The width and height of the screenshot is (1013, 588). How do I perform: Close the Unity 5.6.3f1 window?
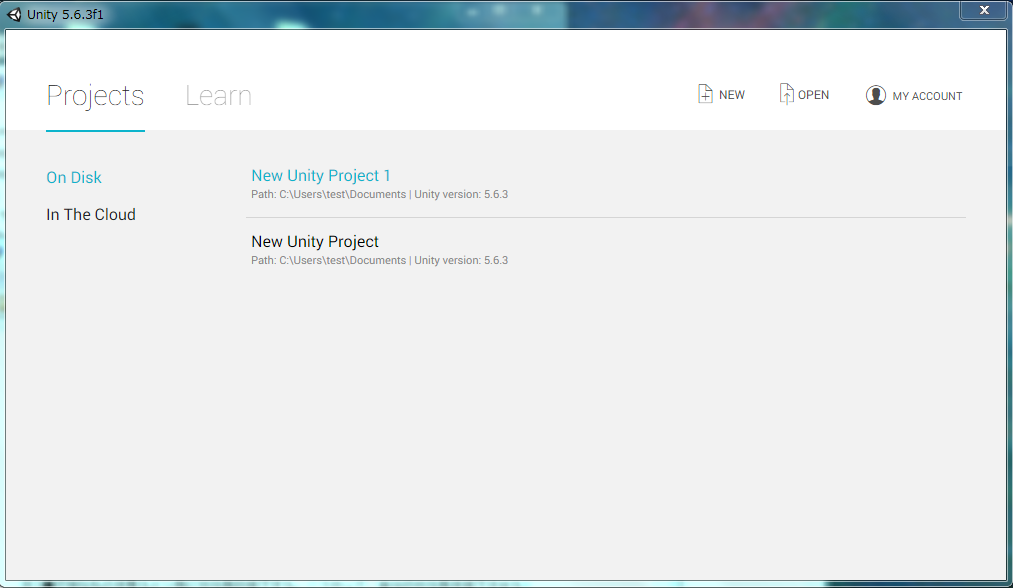[984, 10]
